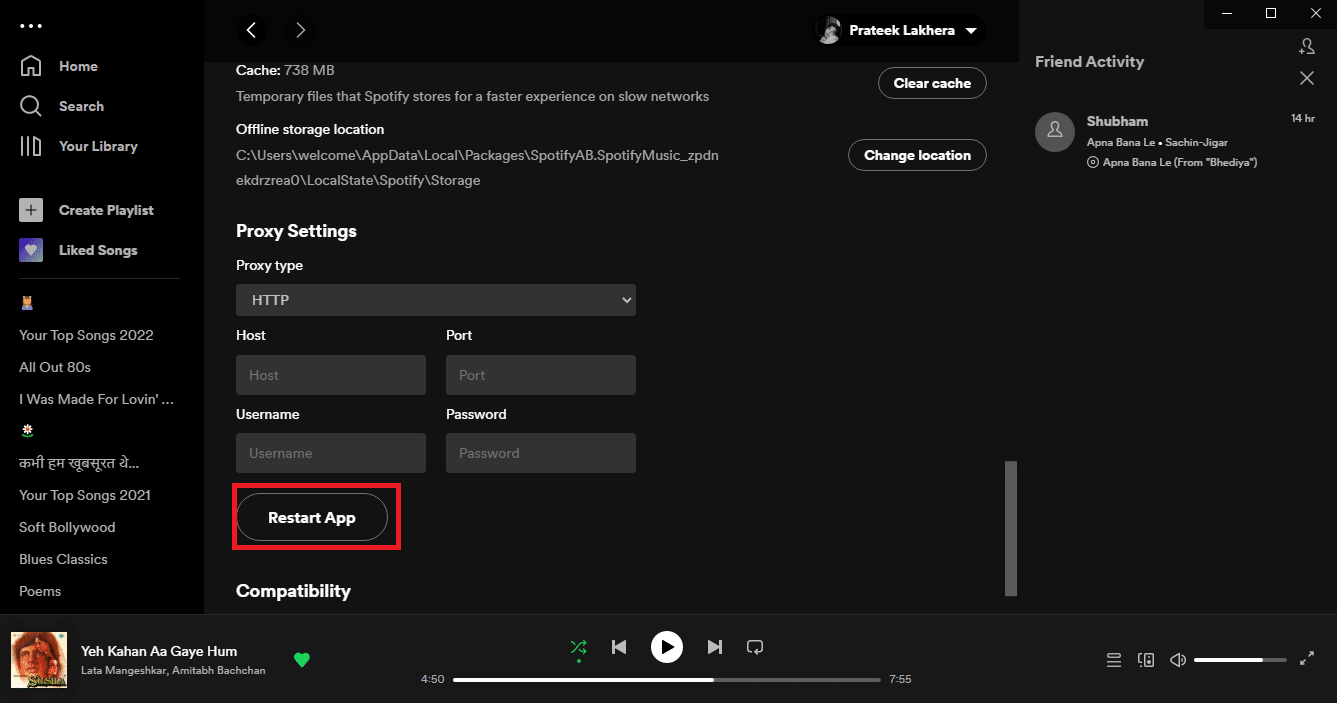Image resolution: width=1337 pixels, height=703 pixels.
Task: Open the Proxy type HTTP dropdown
Action: 436,300
